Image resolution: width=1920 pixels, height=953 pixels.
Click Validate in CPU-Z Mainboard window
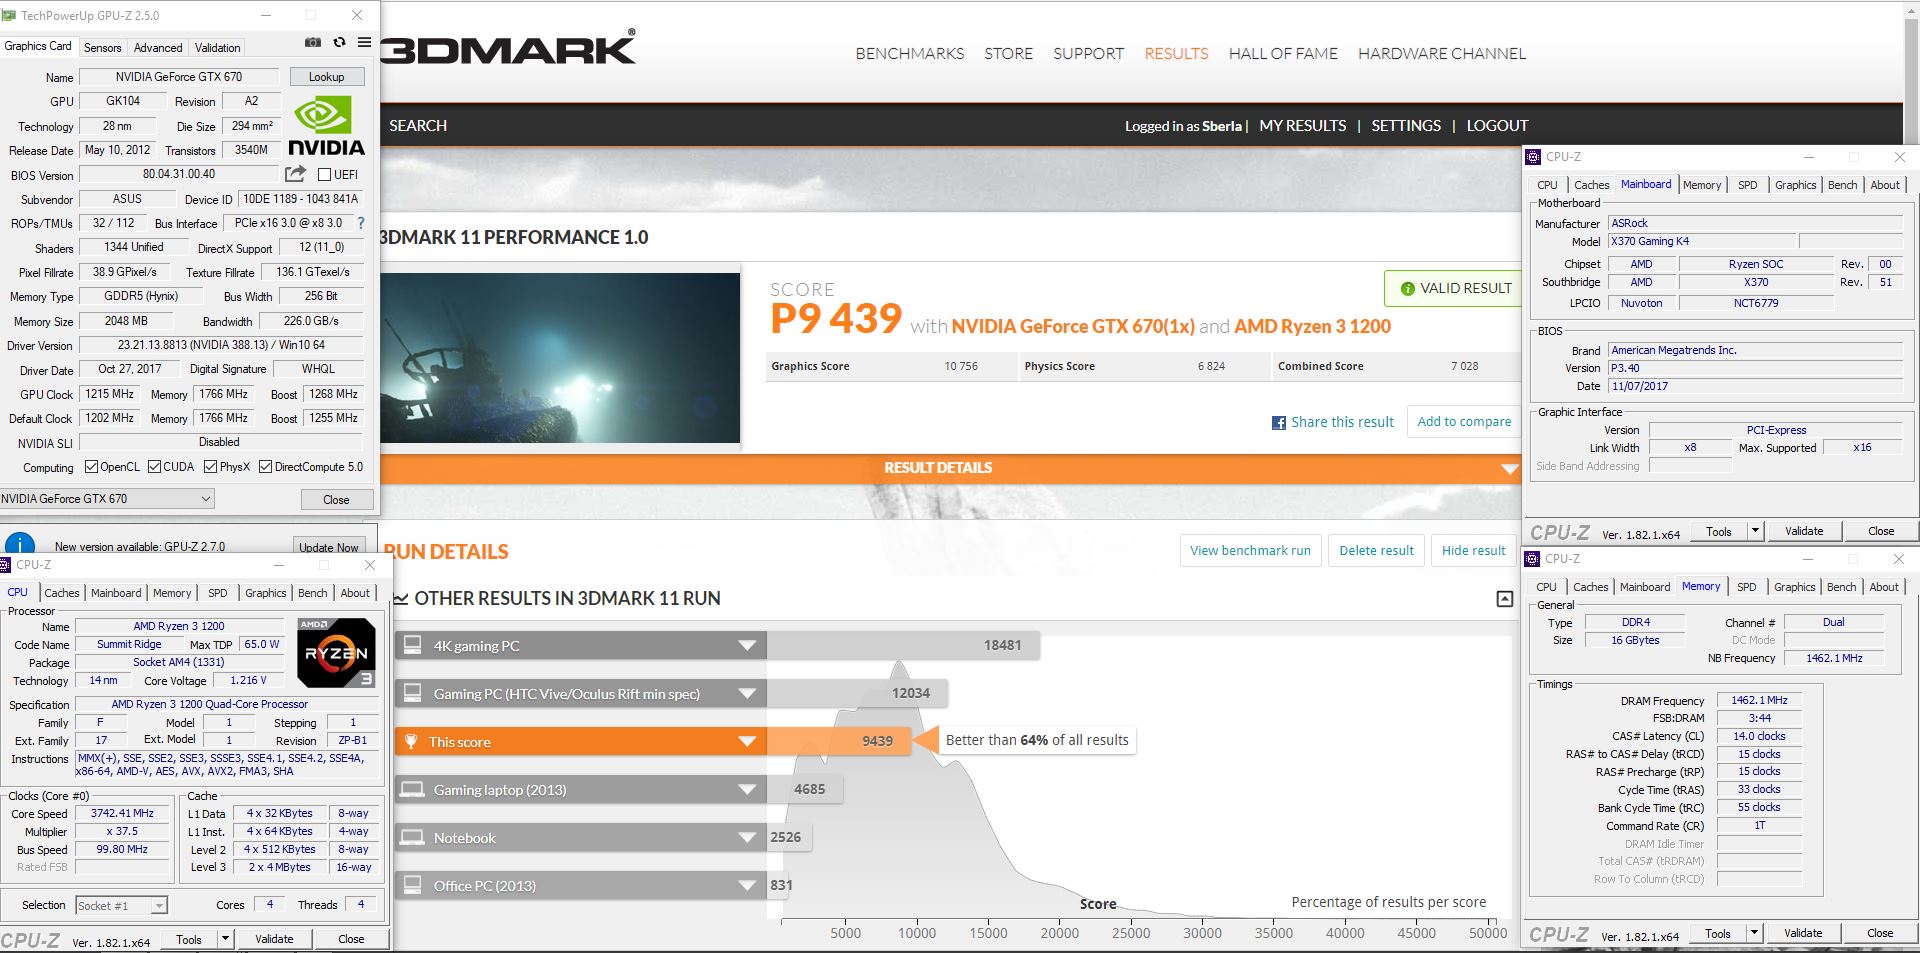click(x=1804, y=531)
